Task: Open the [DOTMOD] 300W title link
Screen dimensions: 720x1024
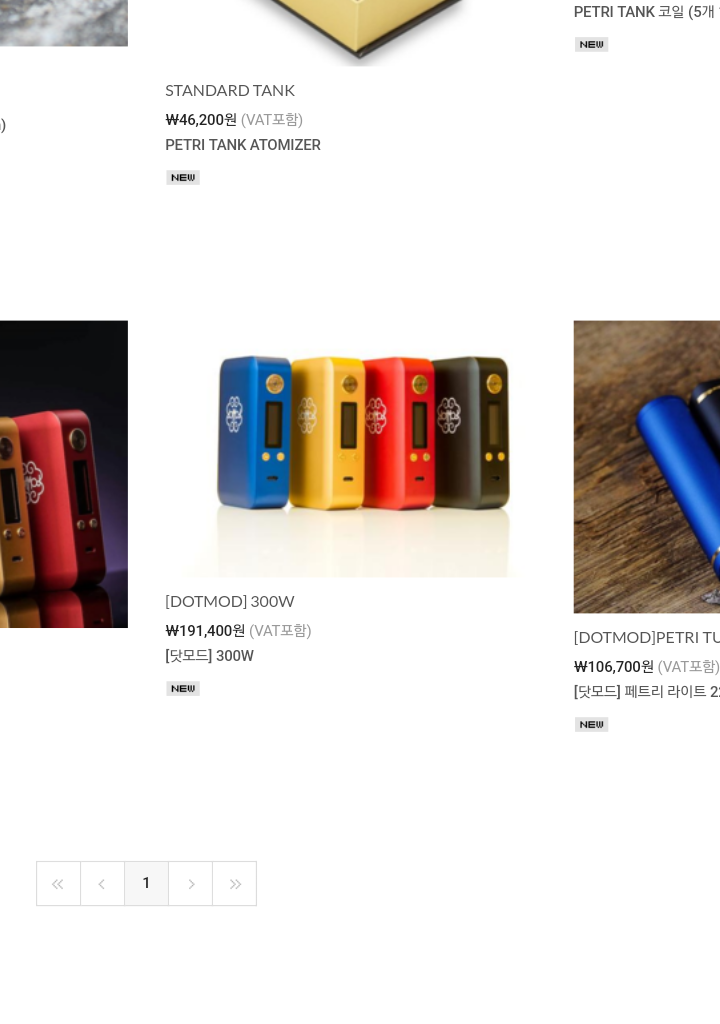Action: pos(230,601)
